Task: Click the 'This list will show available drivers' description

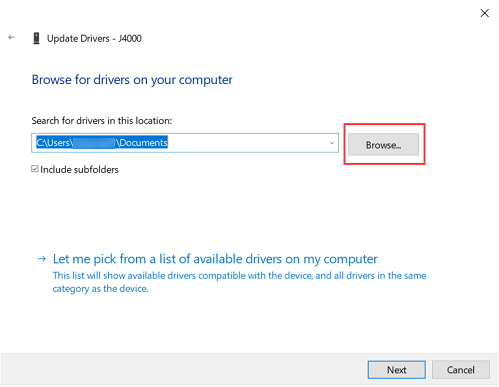Action: tap(239, 282)
